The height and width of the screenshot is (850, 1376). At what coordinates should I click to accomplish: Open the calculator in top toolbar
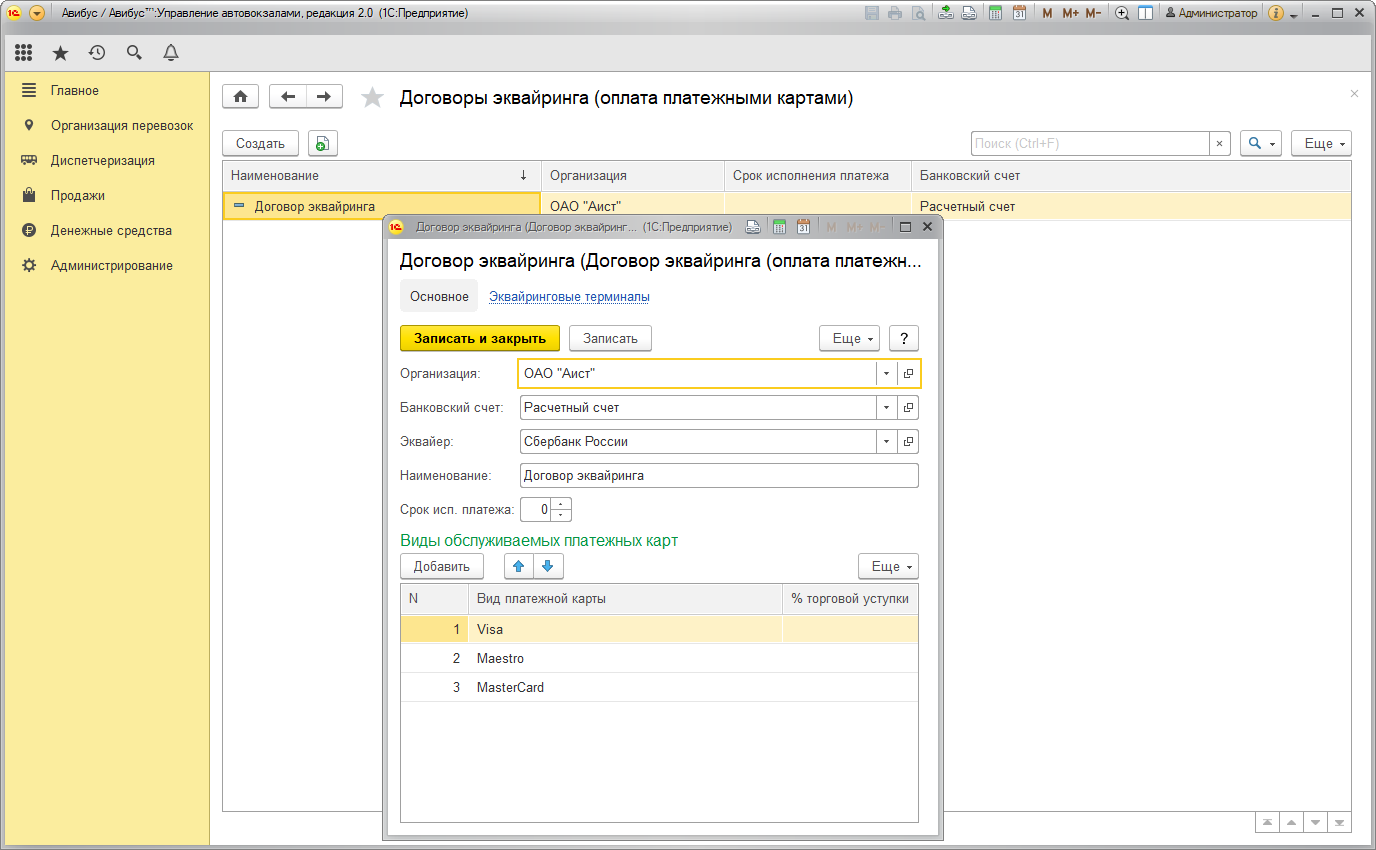(x=995, y=13)
